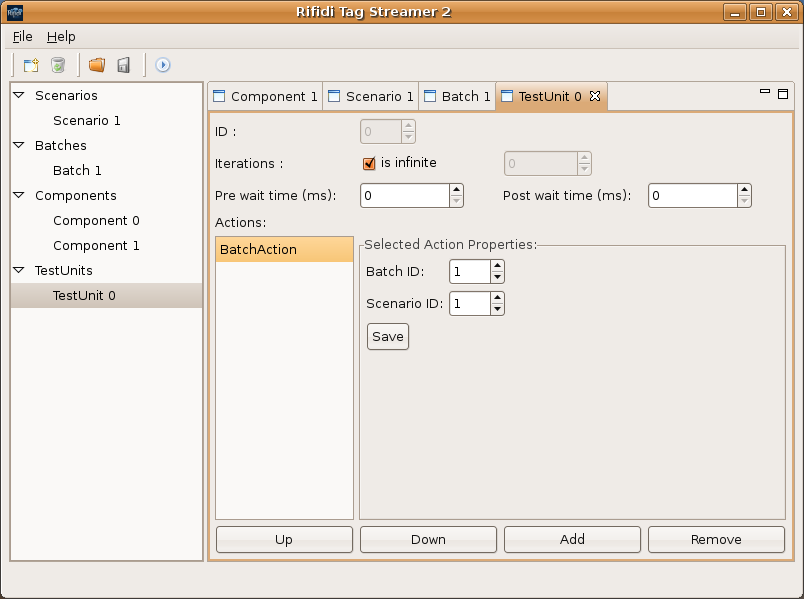The width and height of the screenshot is (804, 599).
Task: Uncheck the is infinite checkbox
Action: coord(369,163)
